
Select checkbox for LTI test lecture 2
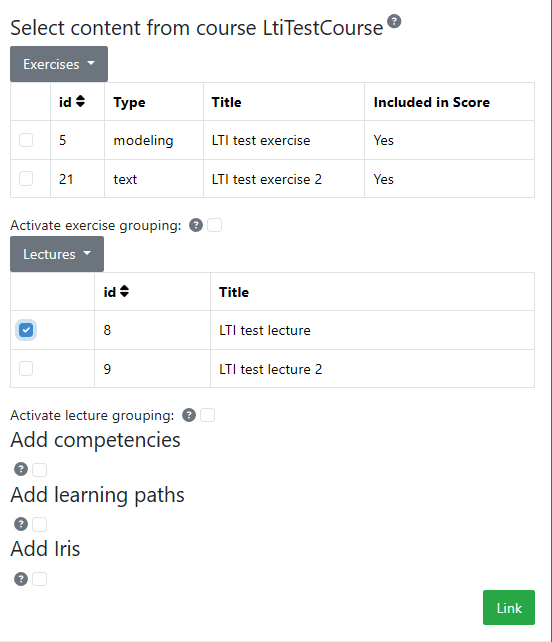[x=26, y=368]
